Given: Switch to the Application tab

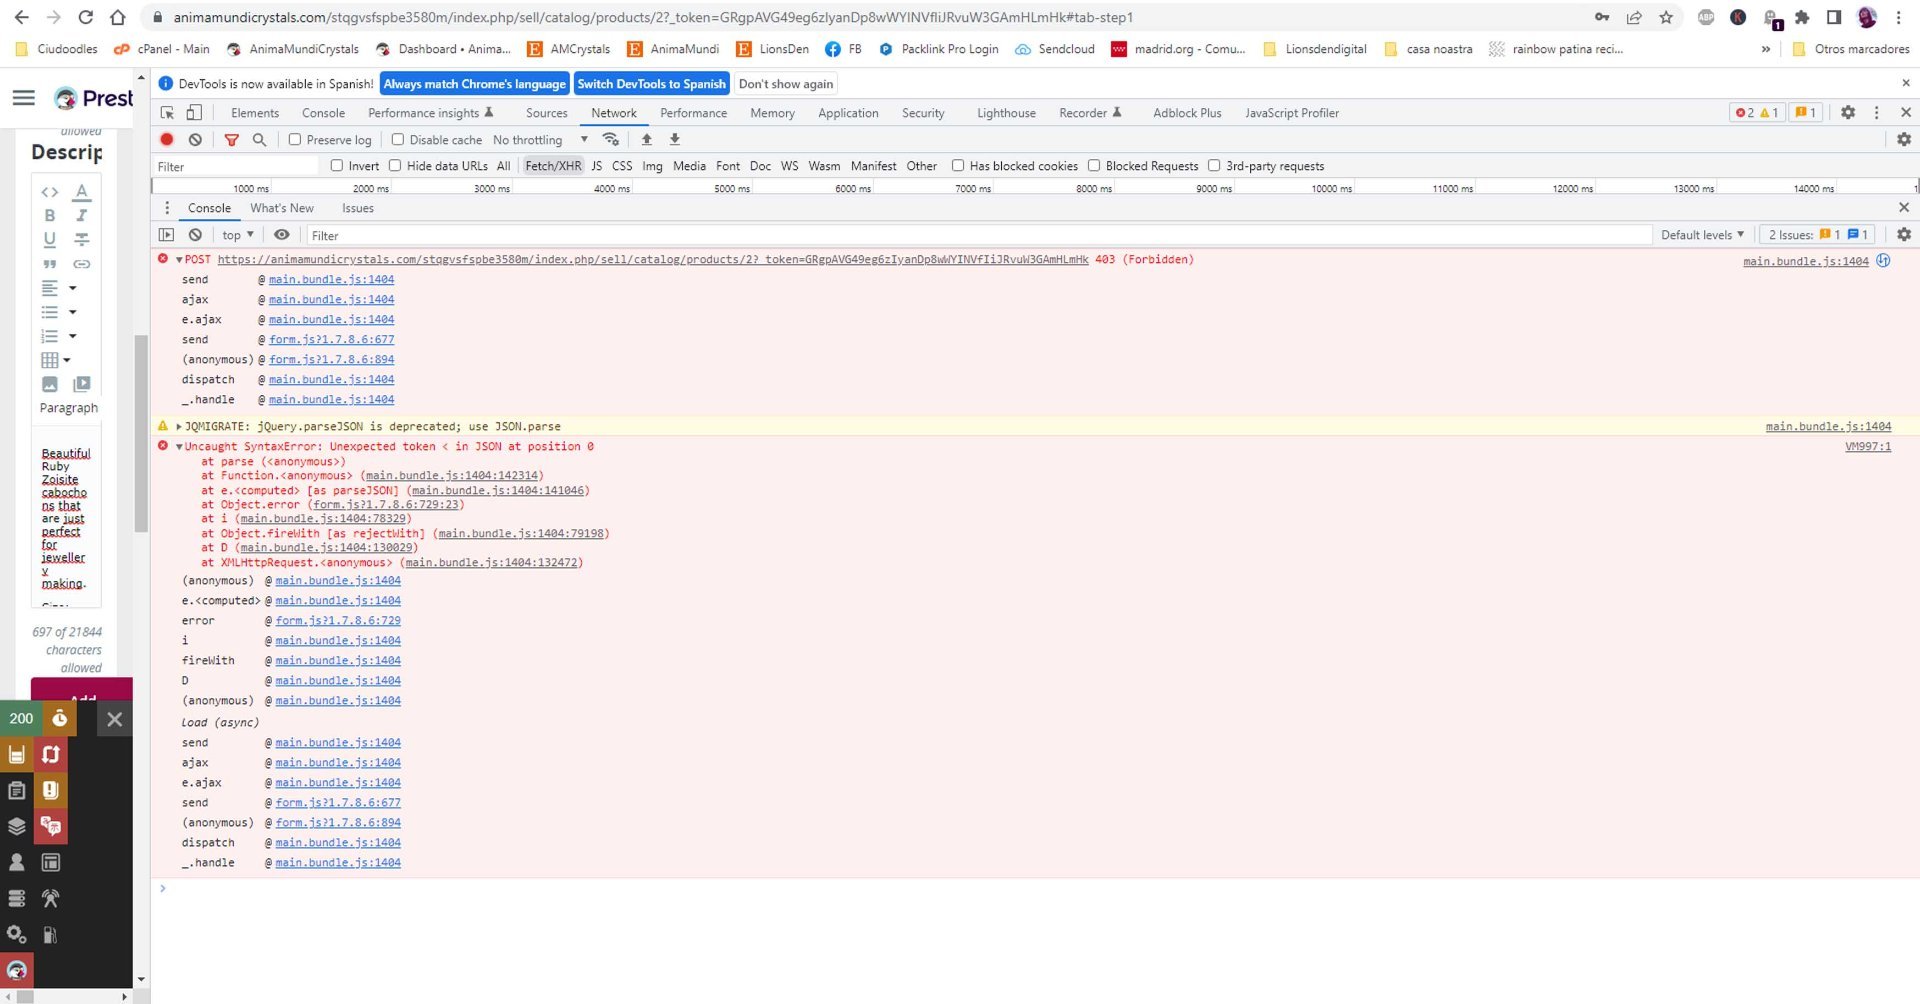Looking at the screenshot, I should 848,113.
